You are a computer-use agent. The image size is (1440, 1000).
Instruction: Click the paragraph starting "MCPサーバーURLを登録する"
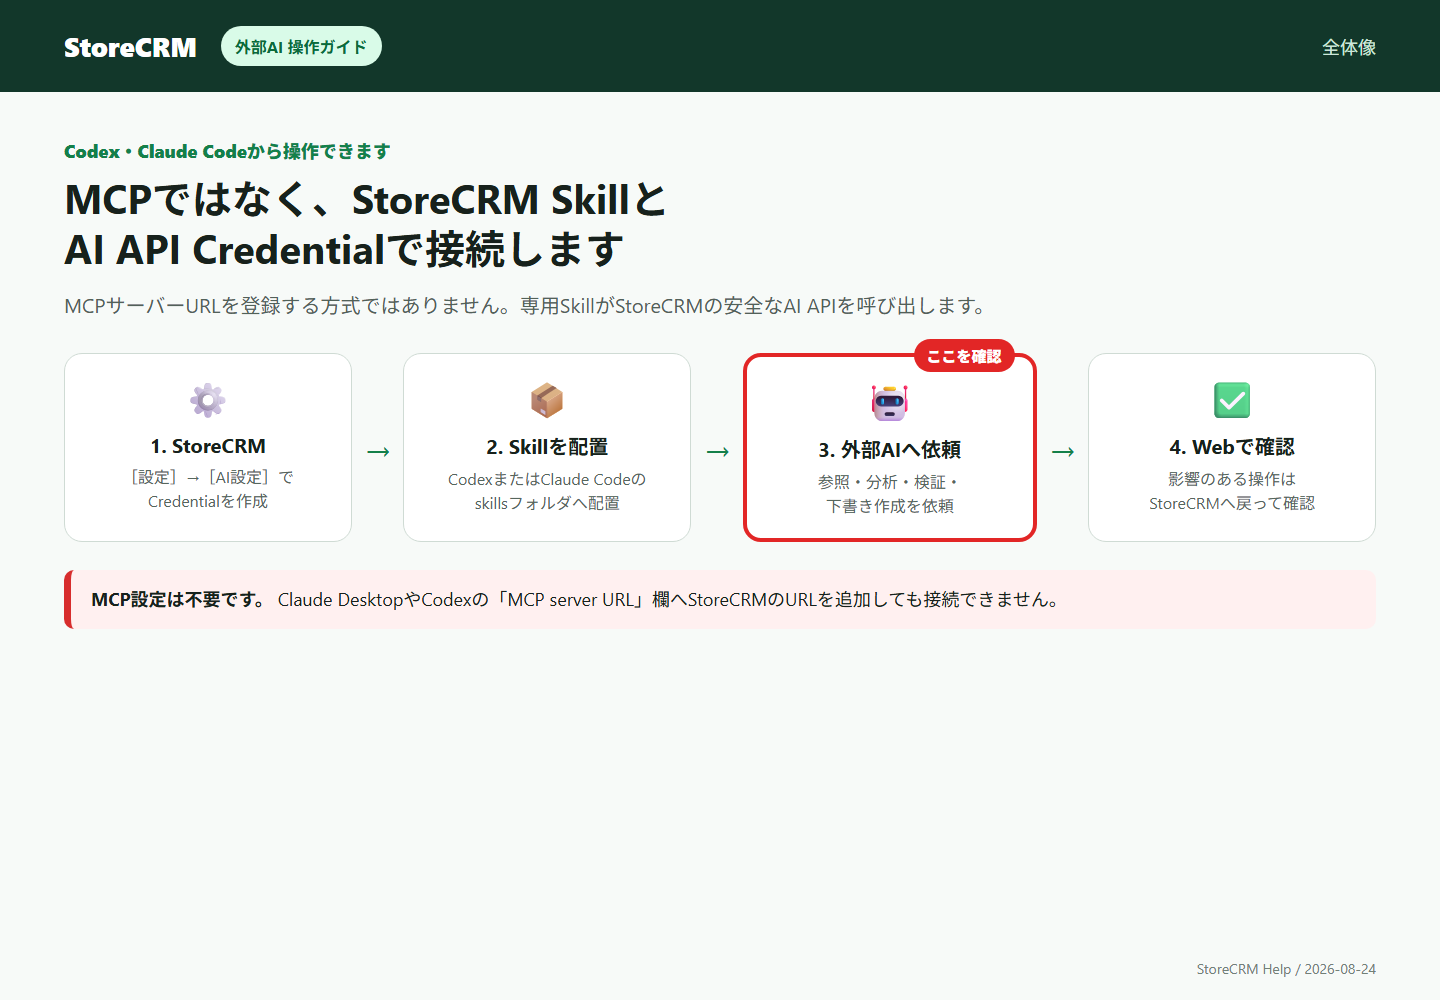pos(526,306)
